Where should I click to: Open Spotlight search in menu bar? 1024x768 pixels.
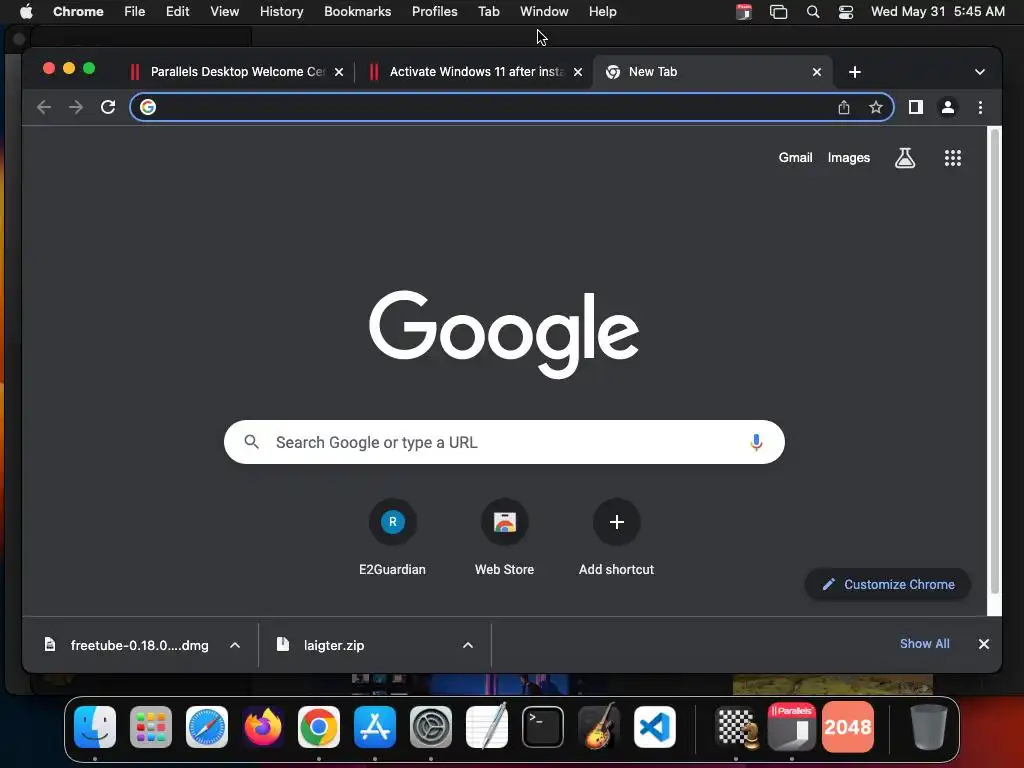tap(812, 12)
